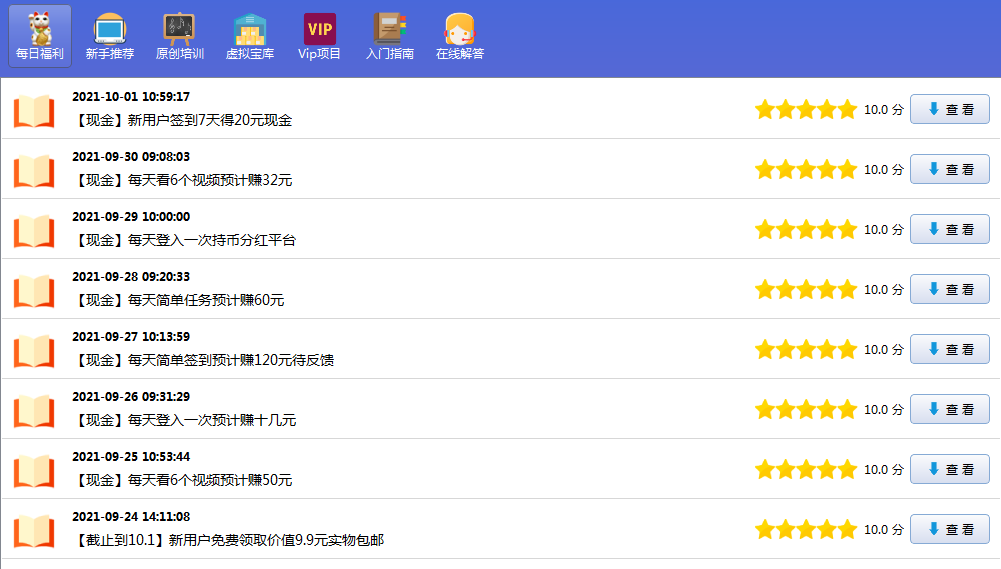Image resolution: width=1001 pixels, height=569 pixels.
Task: Click the star rating of 2021-09-30 entry
Action: point(806,169)
